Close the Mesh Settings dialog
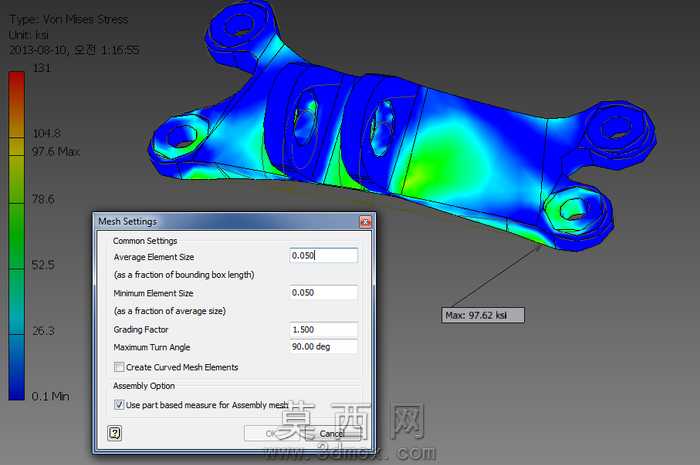This screenshot has height=465, width=700. [365, 221]
